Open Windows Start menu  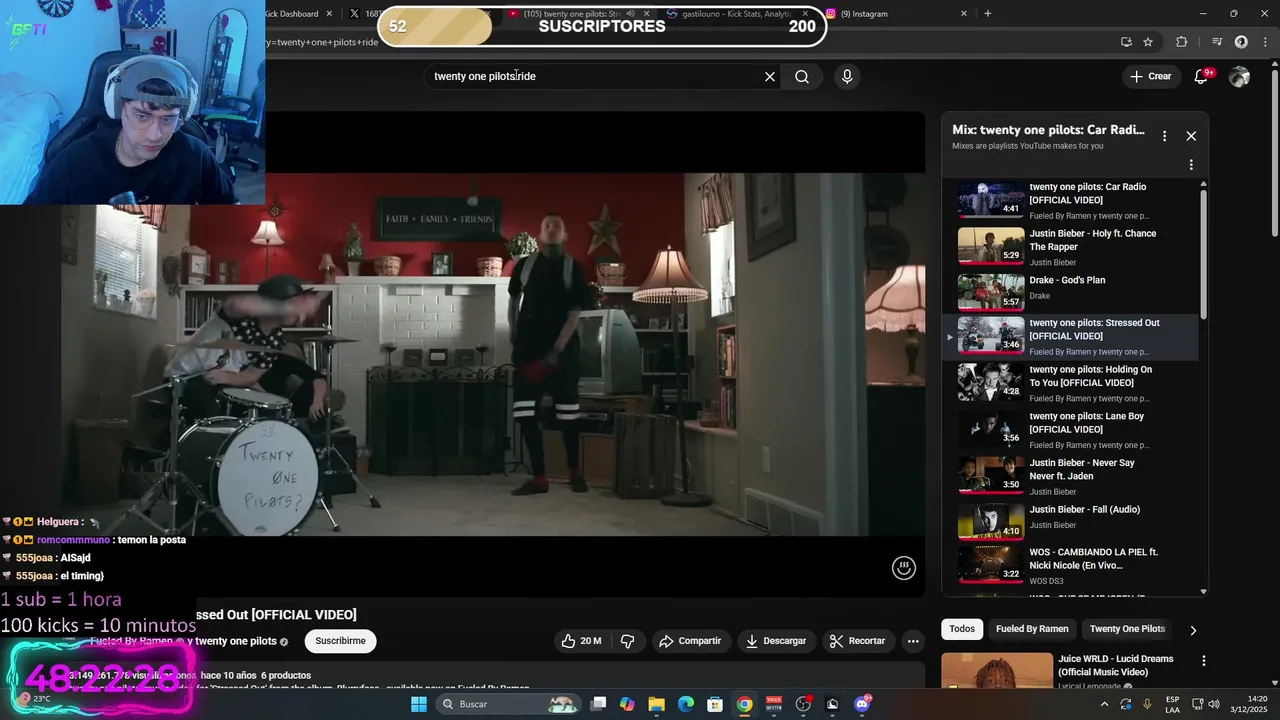pos(419,704)
